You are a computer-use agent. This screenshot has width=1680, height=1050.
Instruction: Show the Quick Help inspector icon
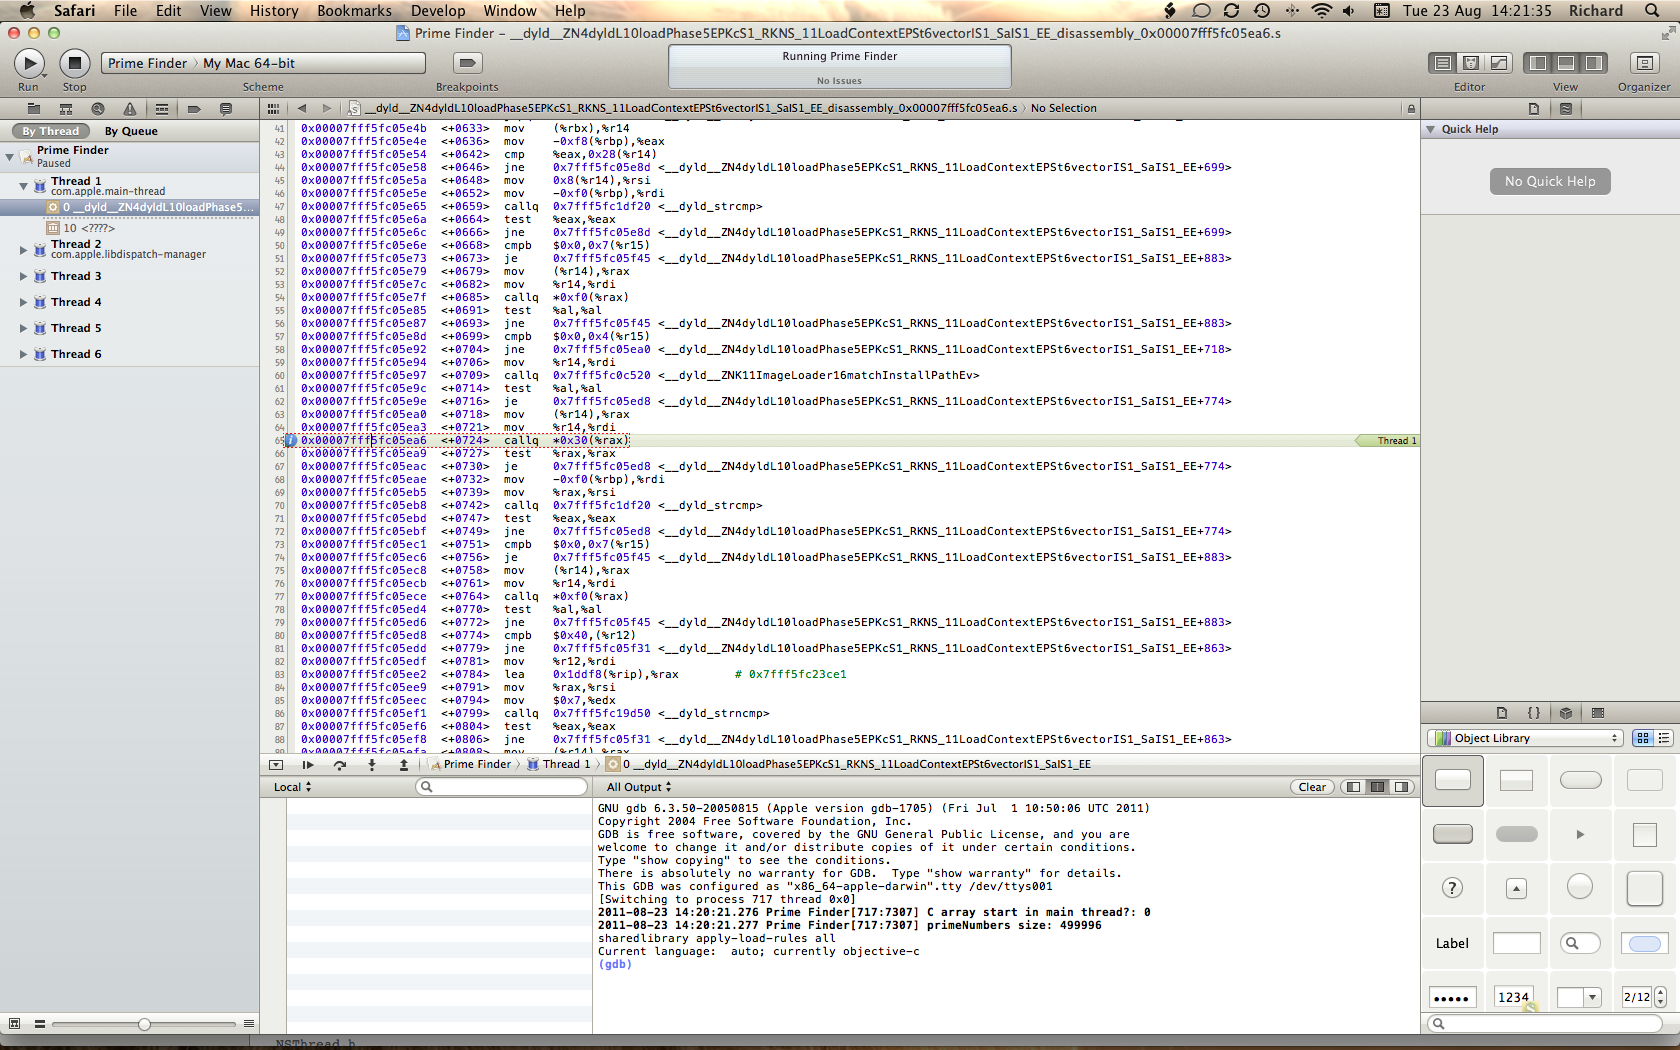[x=1566, y=108]
